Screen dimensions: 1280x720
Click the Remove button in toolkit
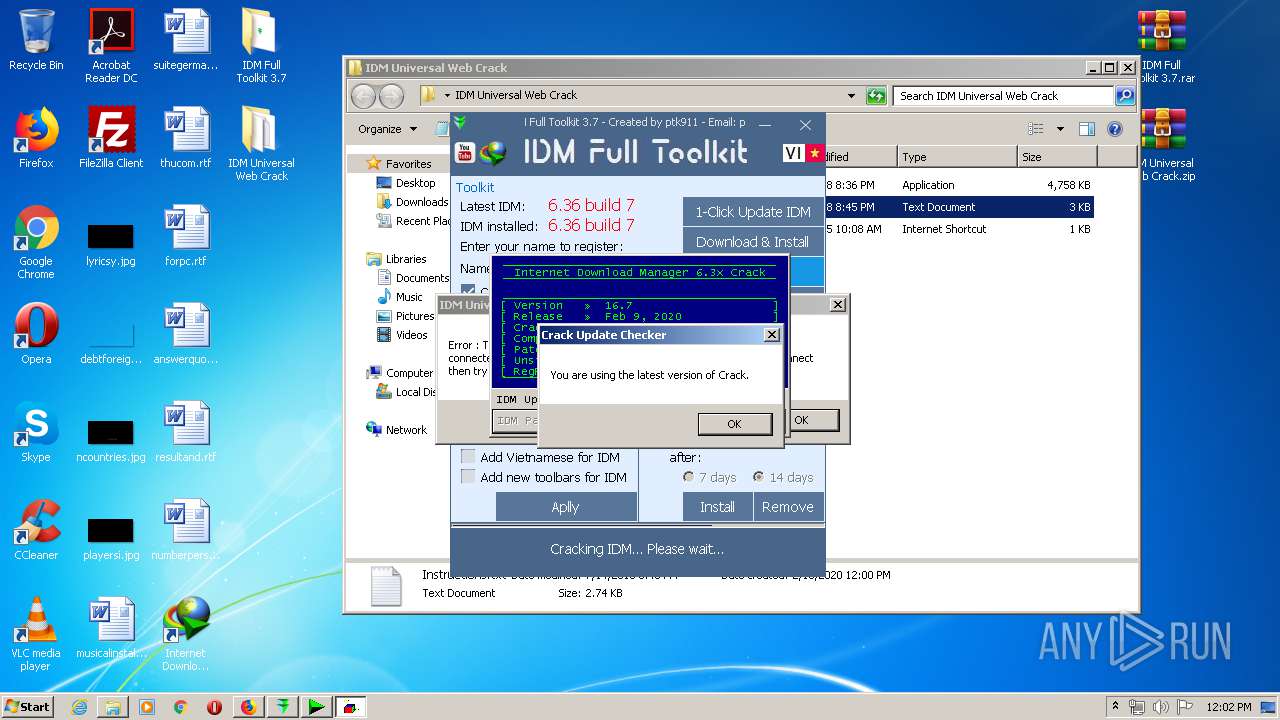click(788, 507)
